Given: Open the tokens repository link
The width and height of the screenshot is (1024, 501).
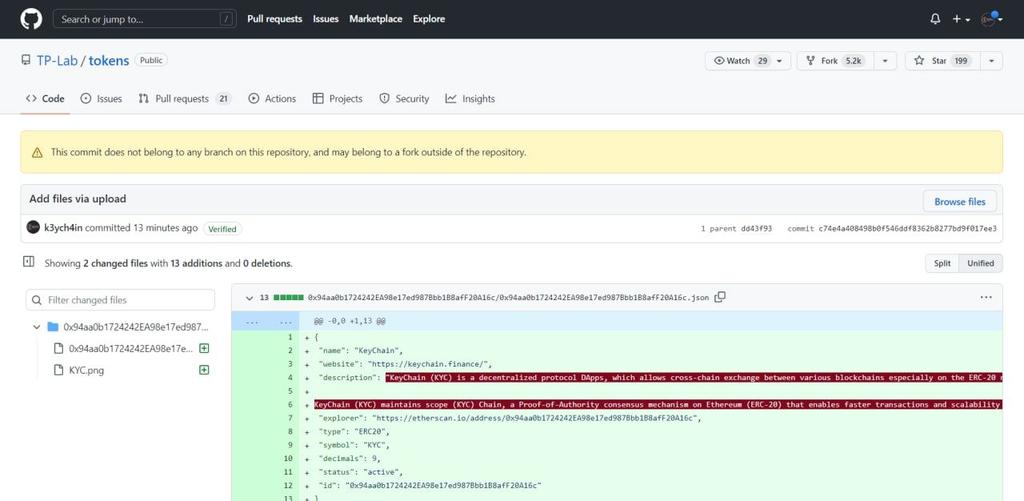Looking at the screenshot, I should [x=108, y=61].
